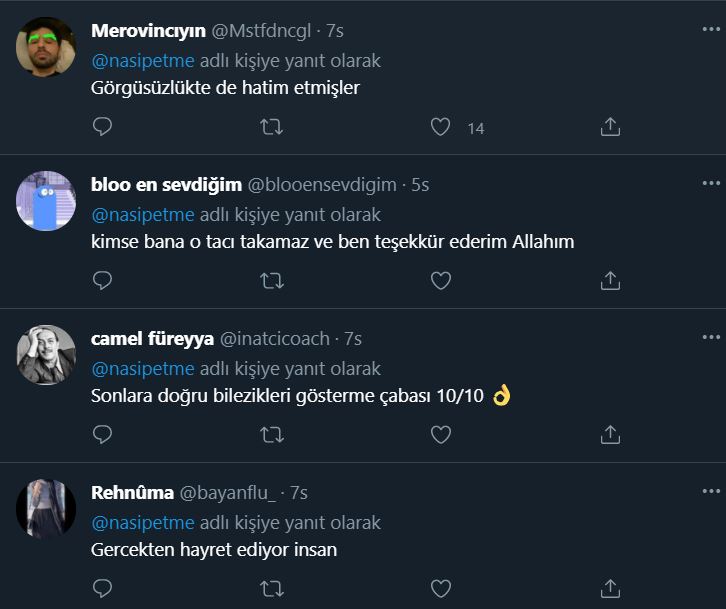
Task: Share Merovincıyın's tweet
Action: (610, 127)
